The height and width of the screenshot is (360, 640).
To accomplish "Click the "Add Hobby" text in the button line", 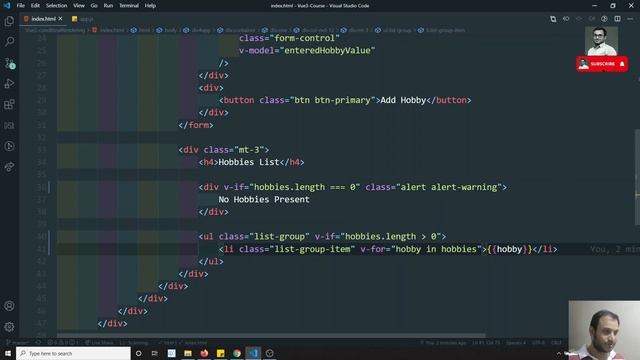I will click(403, 100).
